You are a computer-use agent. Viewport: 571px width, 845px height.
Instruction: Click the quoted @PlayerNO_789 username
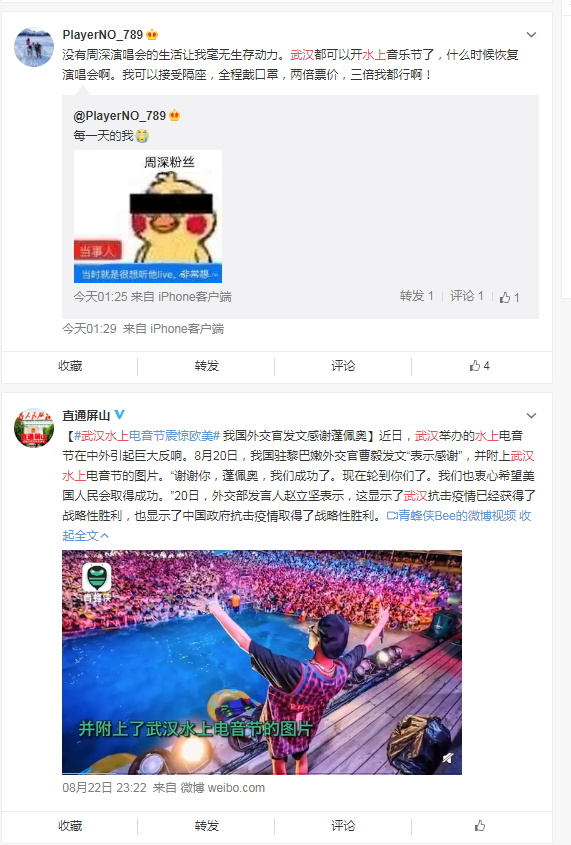tap(120, 116)
